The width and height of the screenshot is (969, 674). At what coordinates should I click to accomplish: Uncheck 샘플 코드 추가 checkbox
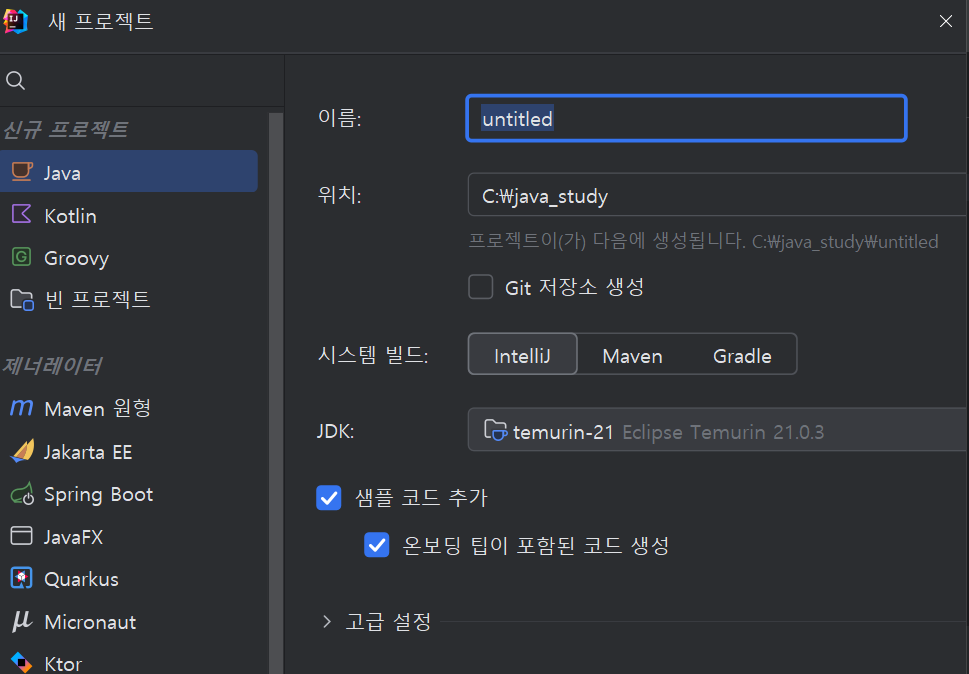point(328,497)
